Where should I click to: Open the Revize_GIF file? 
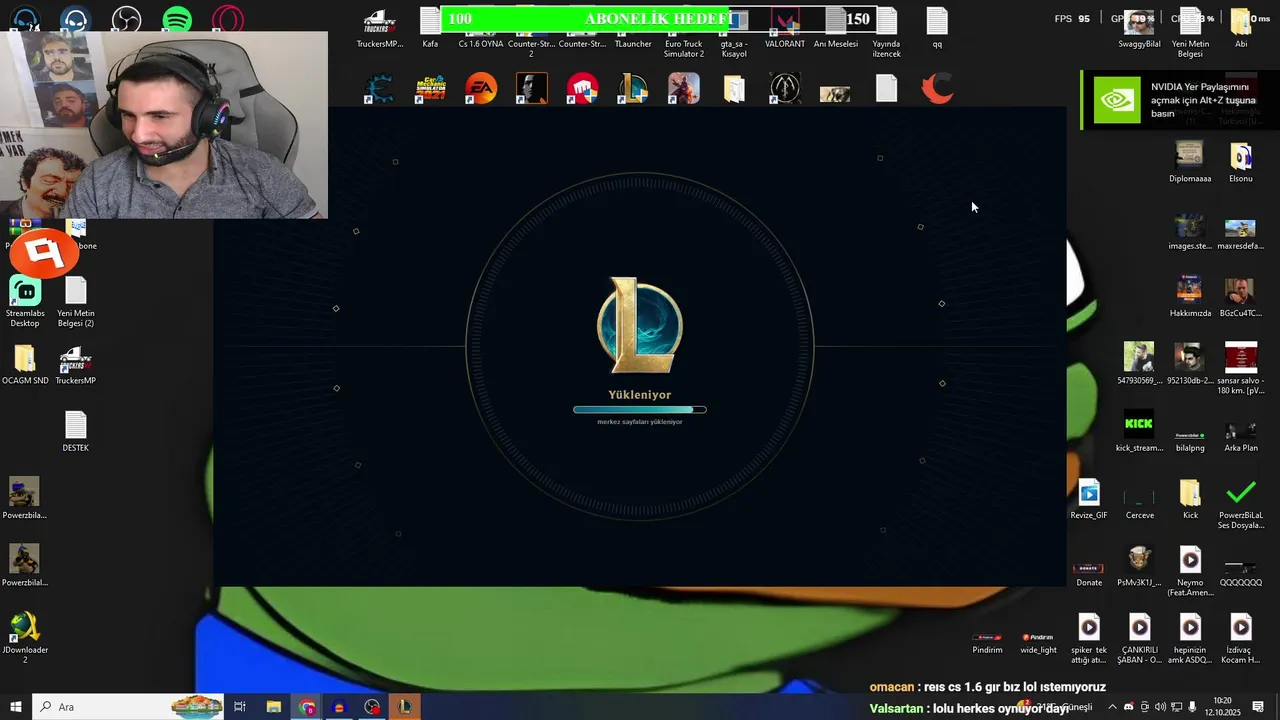1089,498
